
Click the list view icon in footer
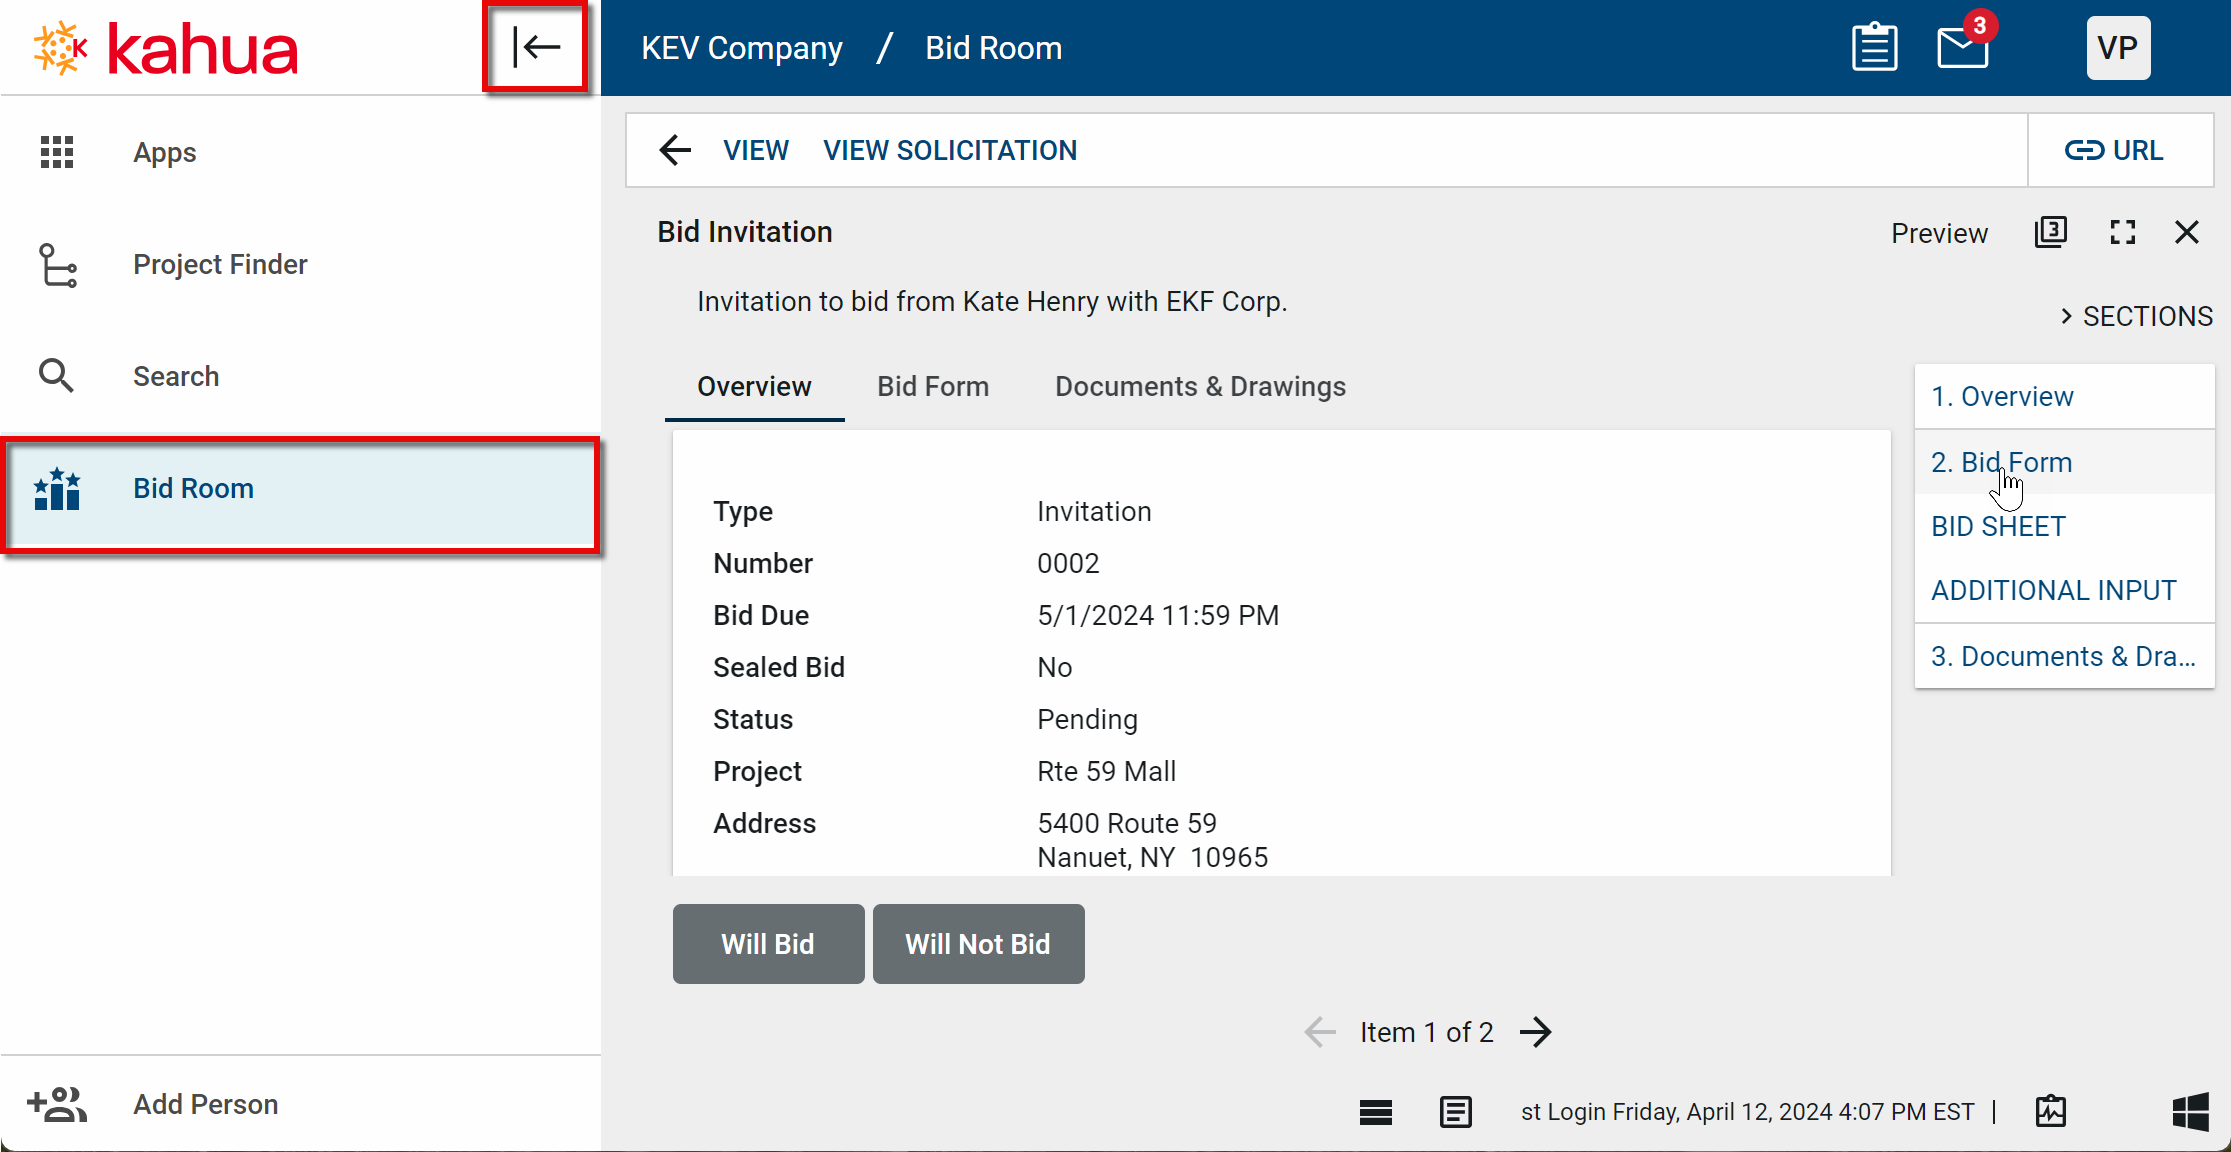1375,1111
